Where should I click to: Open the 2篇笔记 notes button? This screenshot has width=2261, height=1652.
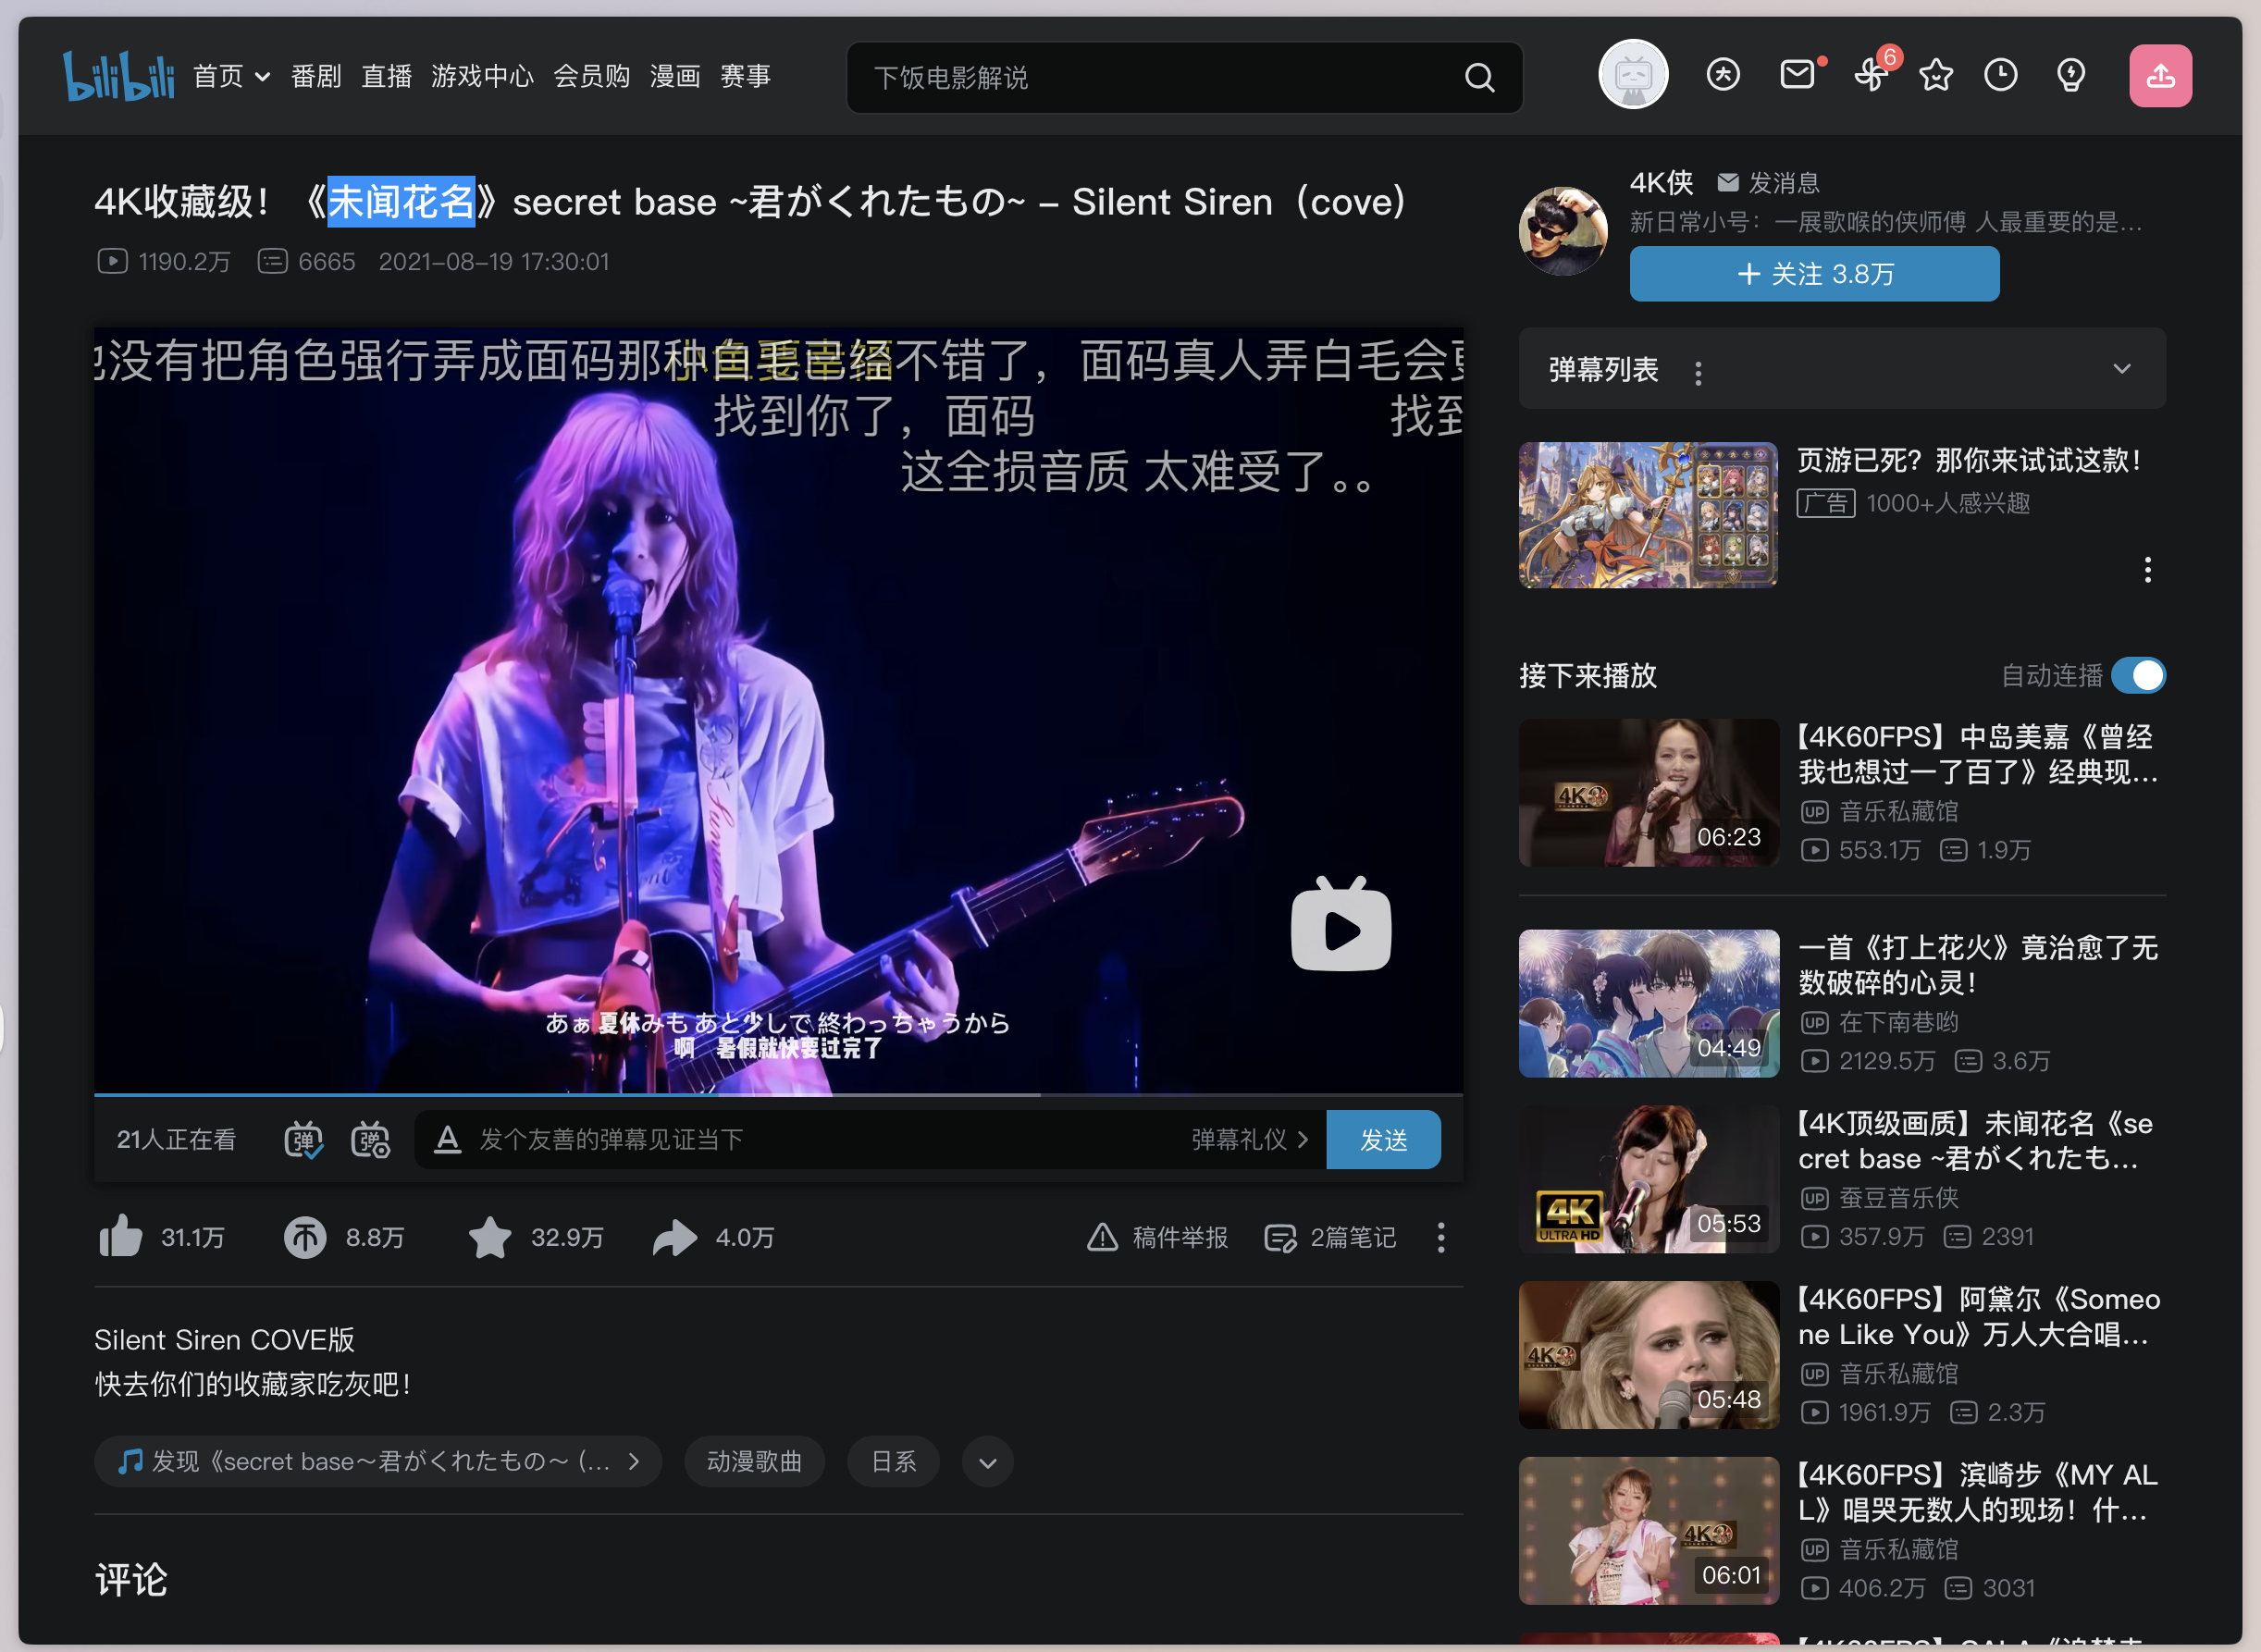(1330, 1237)
